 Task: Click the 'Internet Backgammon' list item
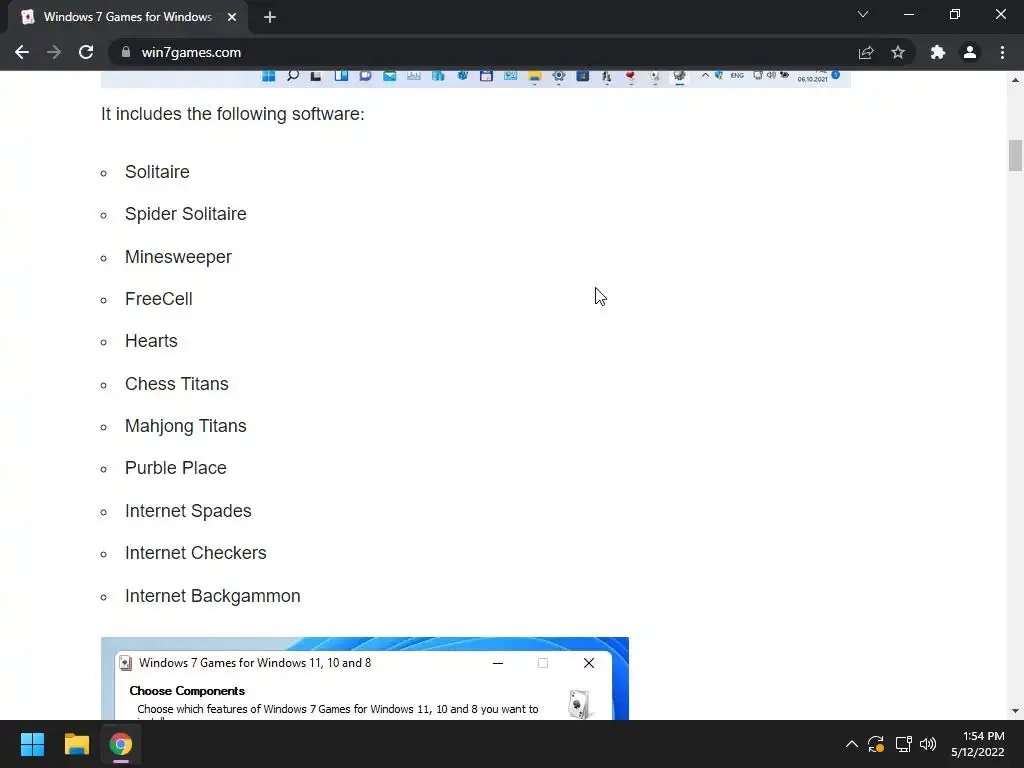coord(212,596)
